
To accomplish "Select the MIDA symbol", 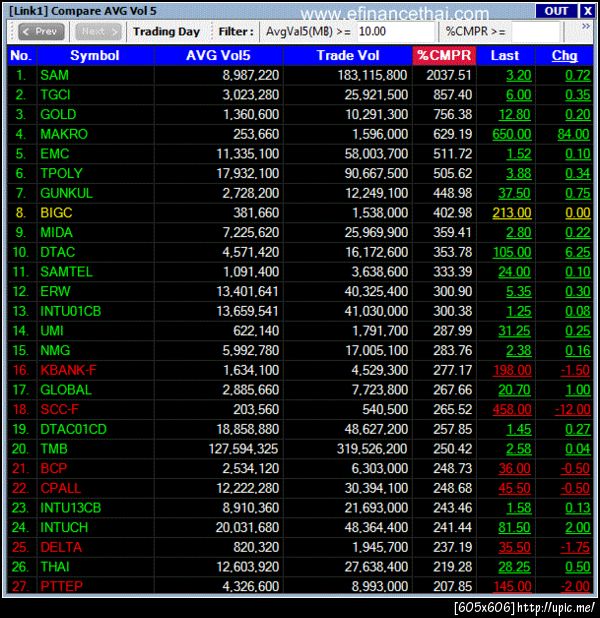I will coord(56,233).
